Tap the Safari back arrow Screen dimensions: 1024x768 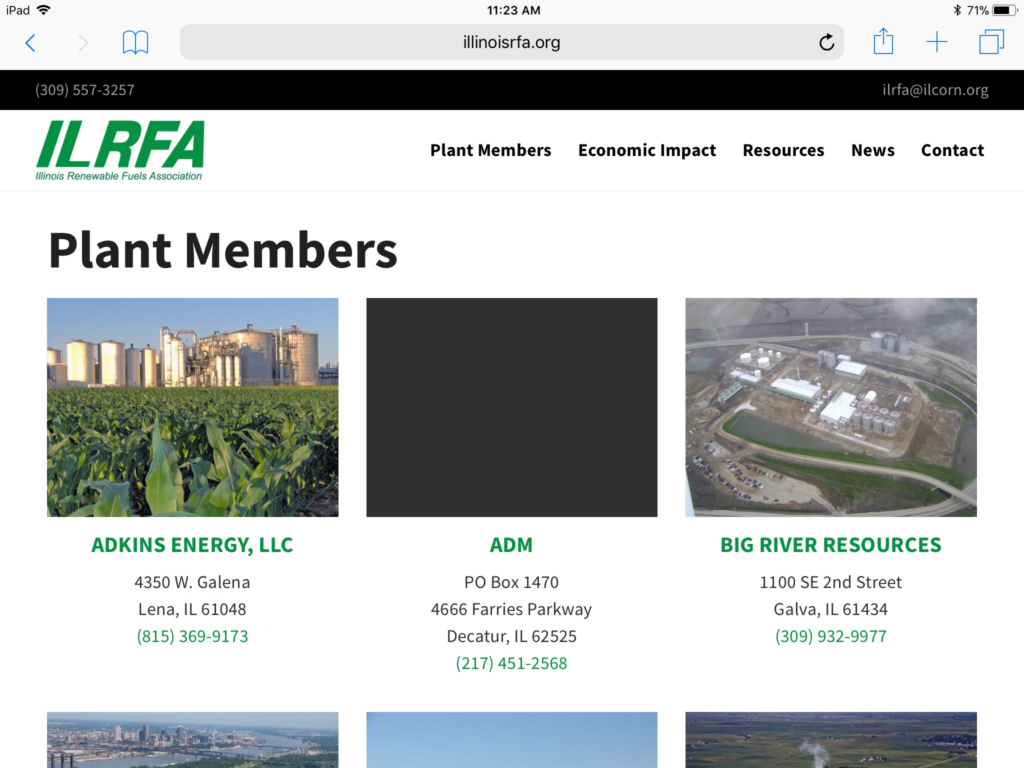(x=30, y=43)
